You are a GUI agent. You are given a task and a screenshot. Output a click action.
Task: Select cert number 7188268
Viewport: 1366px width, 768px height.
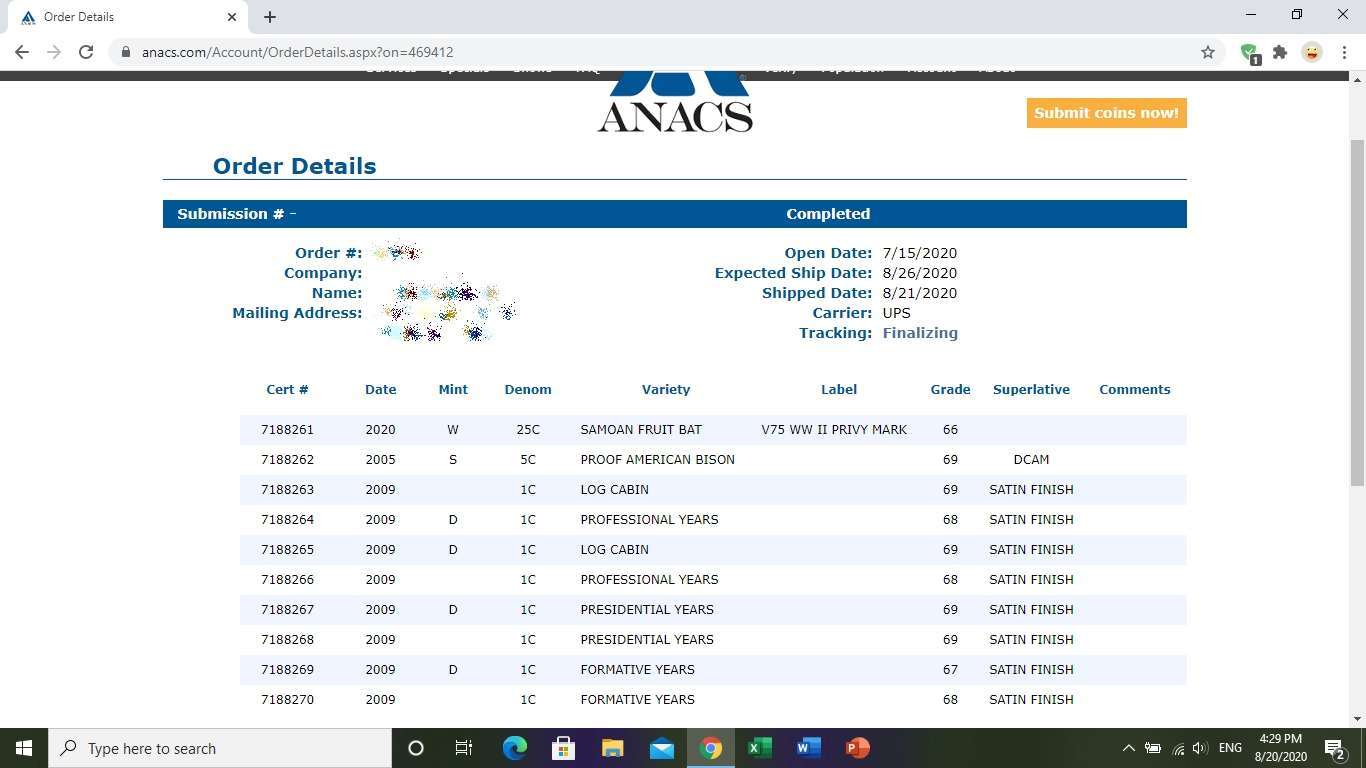click(x=287, y=640)
